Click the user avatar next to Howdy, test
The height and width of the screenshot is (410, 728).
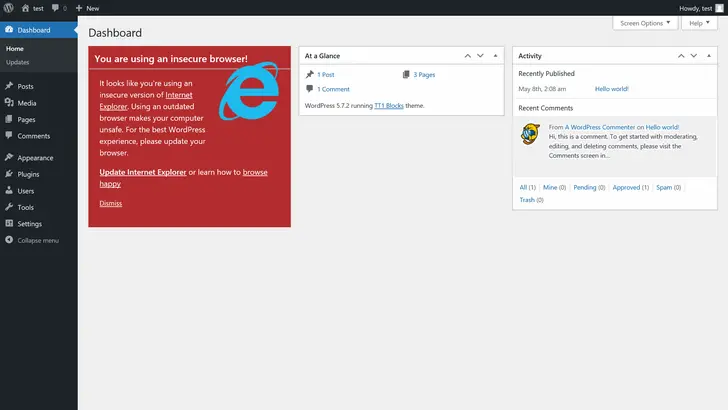719,8
